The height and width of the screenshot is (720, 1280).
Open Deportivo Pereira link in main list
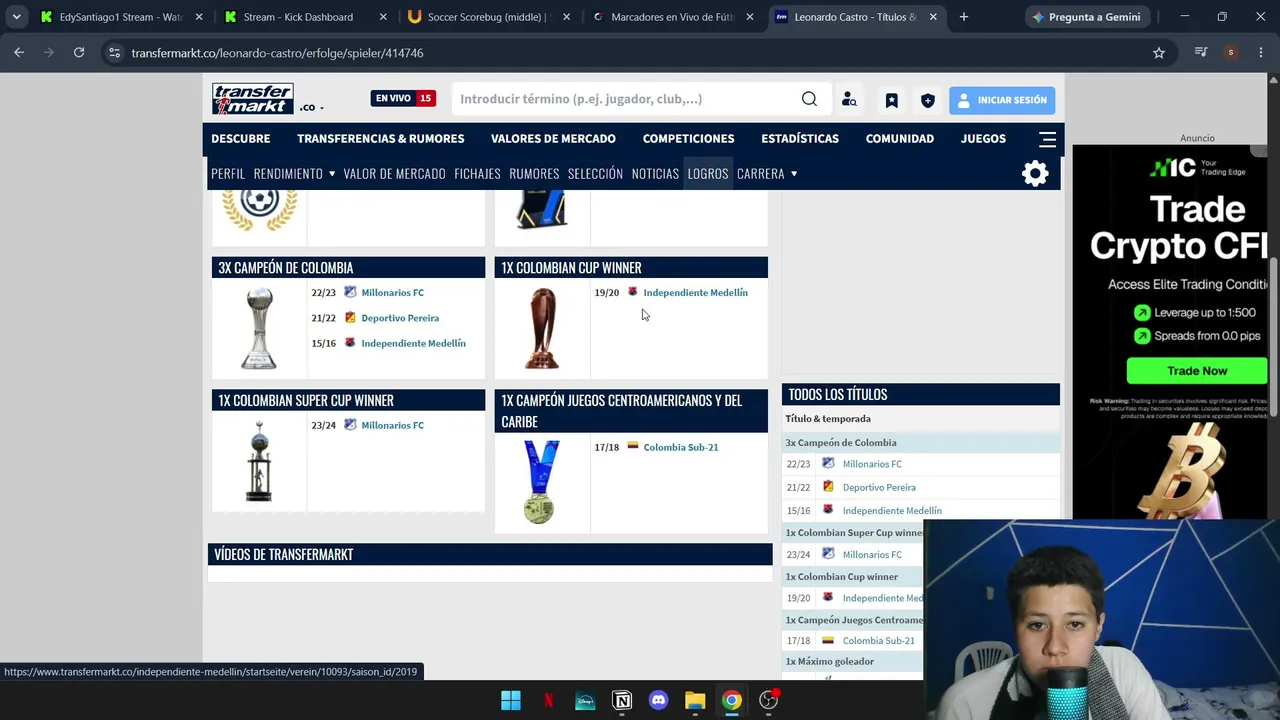(x=400, y=318)
